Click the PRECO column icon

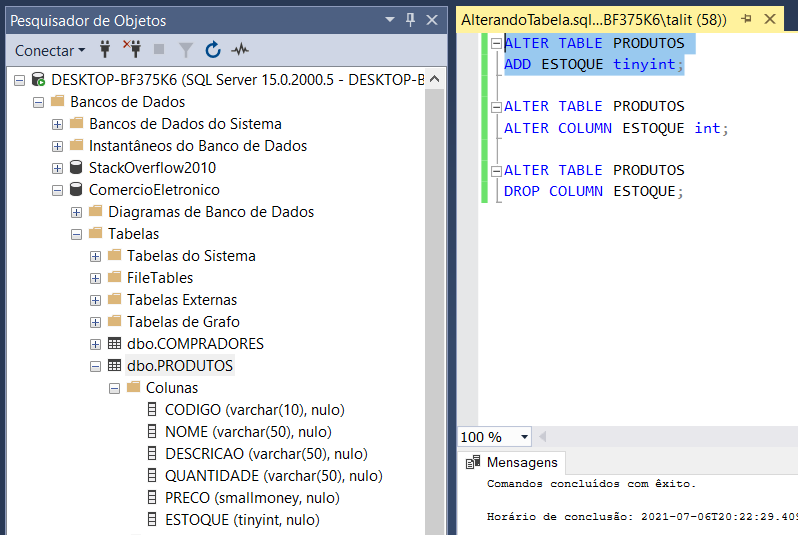click(152, 497)
